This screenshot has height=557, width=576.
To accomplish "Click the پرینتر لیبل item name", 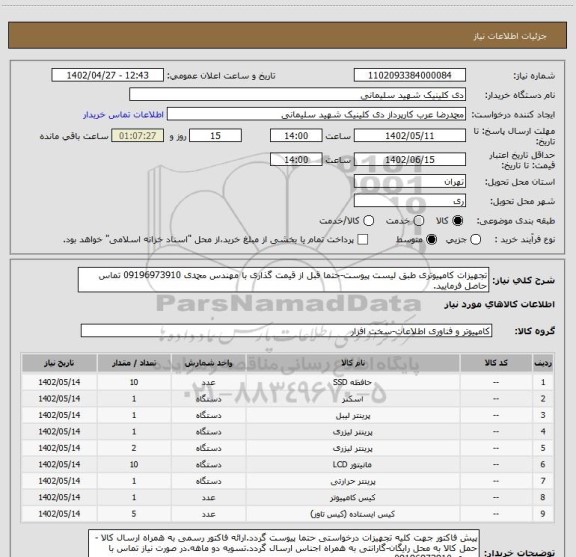I will (353, 415).
